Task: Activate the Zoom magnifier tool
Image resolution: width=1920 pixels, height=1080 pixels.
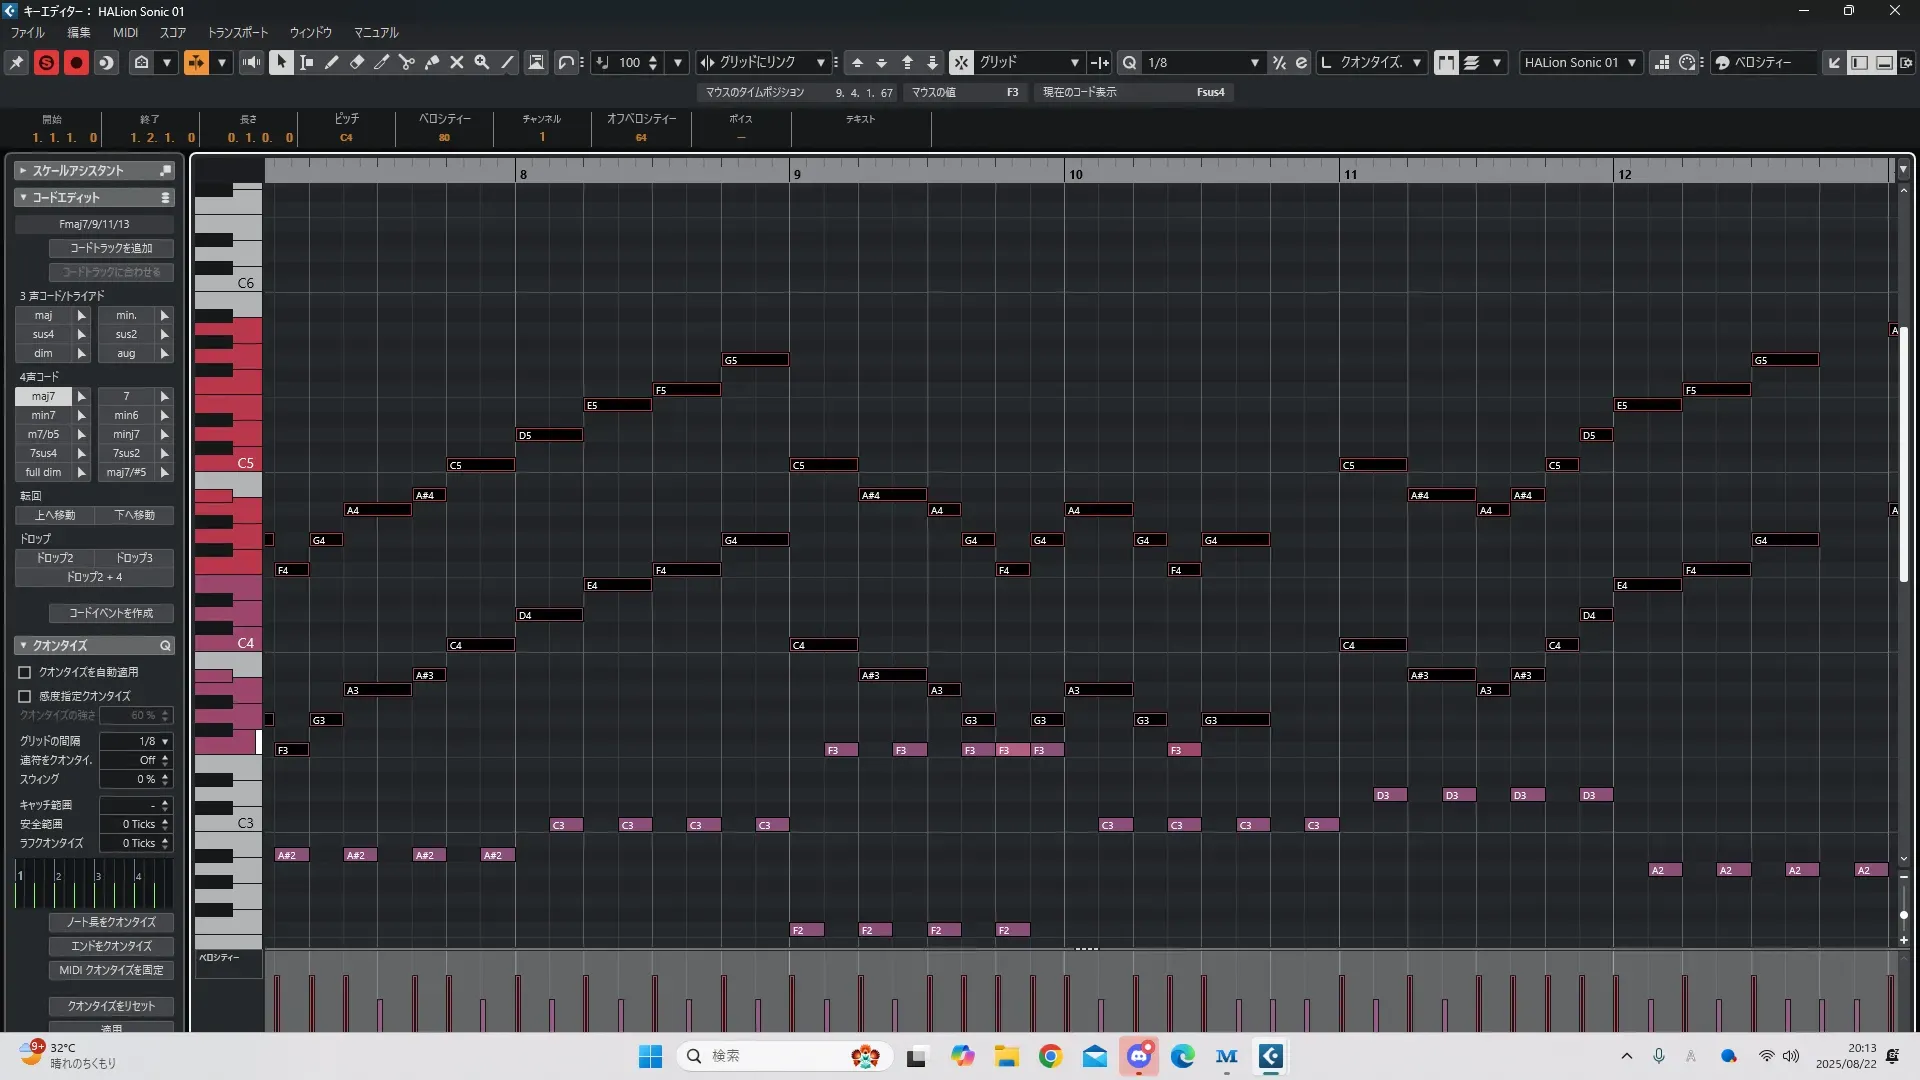Action: [x=482, y=62]
